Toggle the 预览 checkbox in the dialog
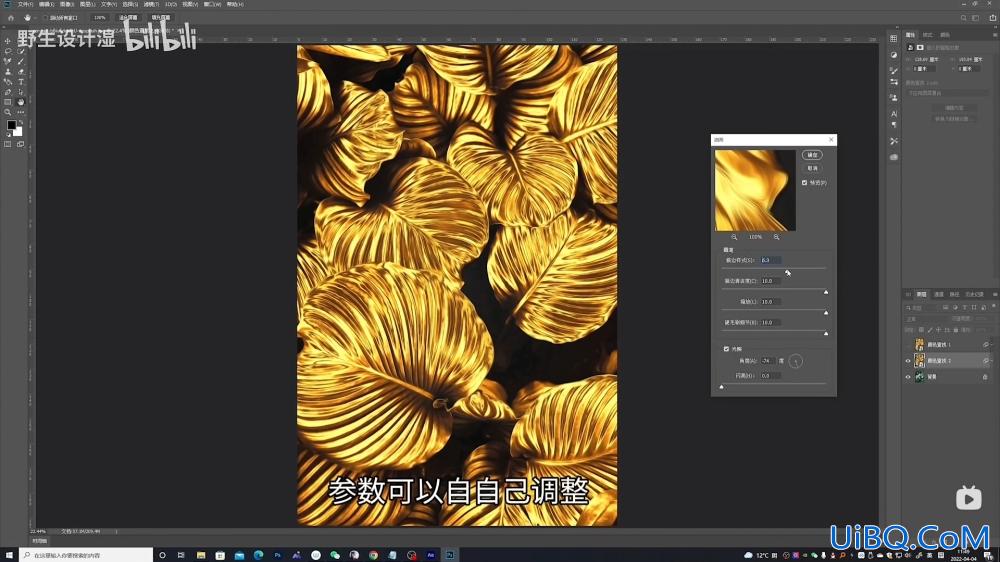1000x562 pixels. tap(804, 182)
